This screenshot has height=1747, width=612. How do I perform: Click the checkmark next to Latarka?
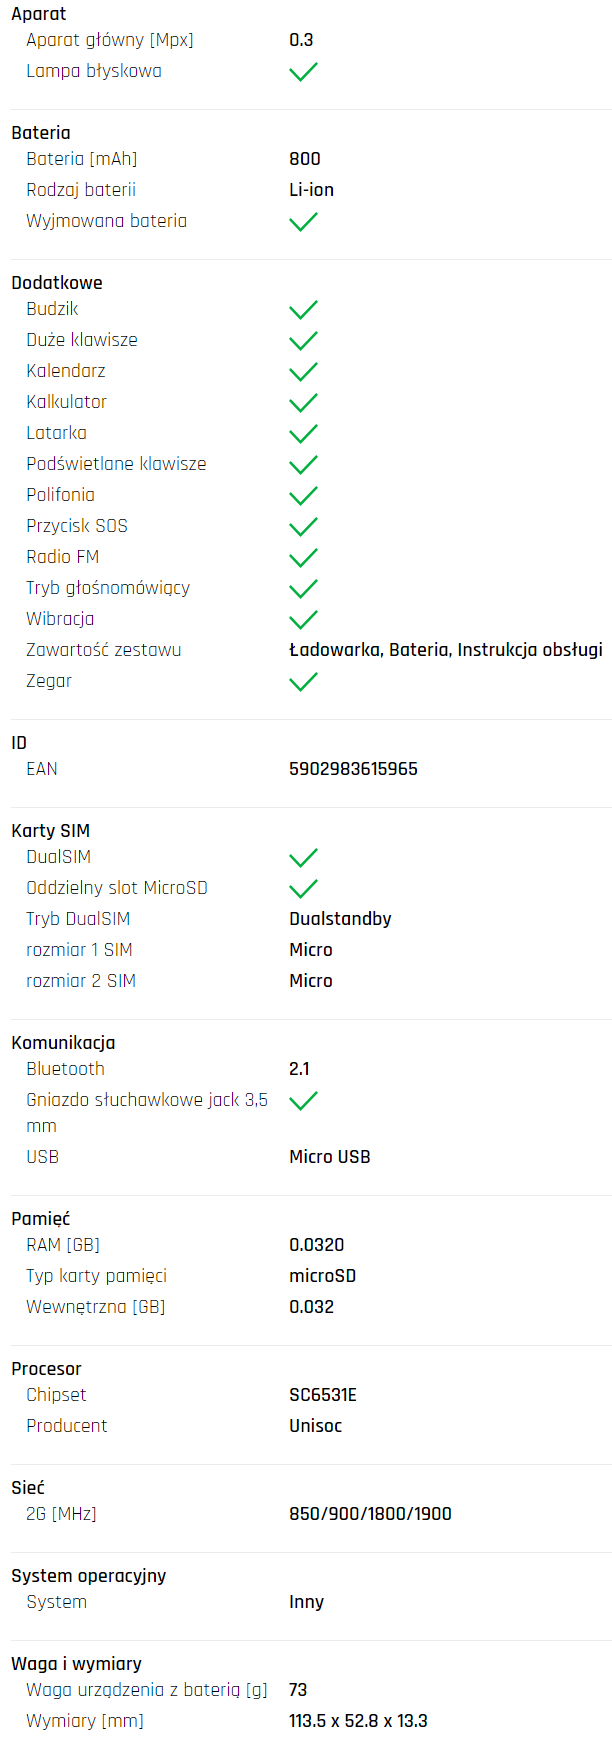click(x=303, y=434)
